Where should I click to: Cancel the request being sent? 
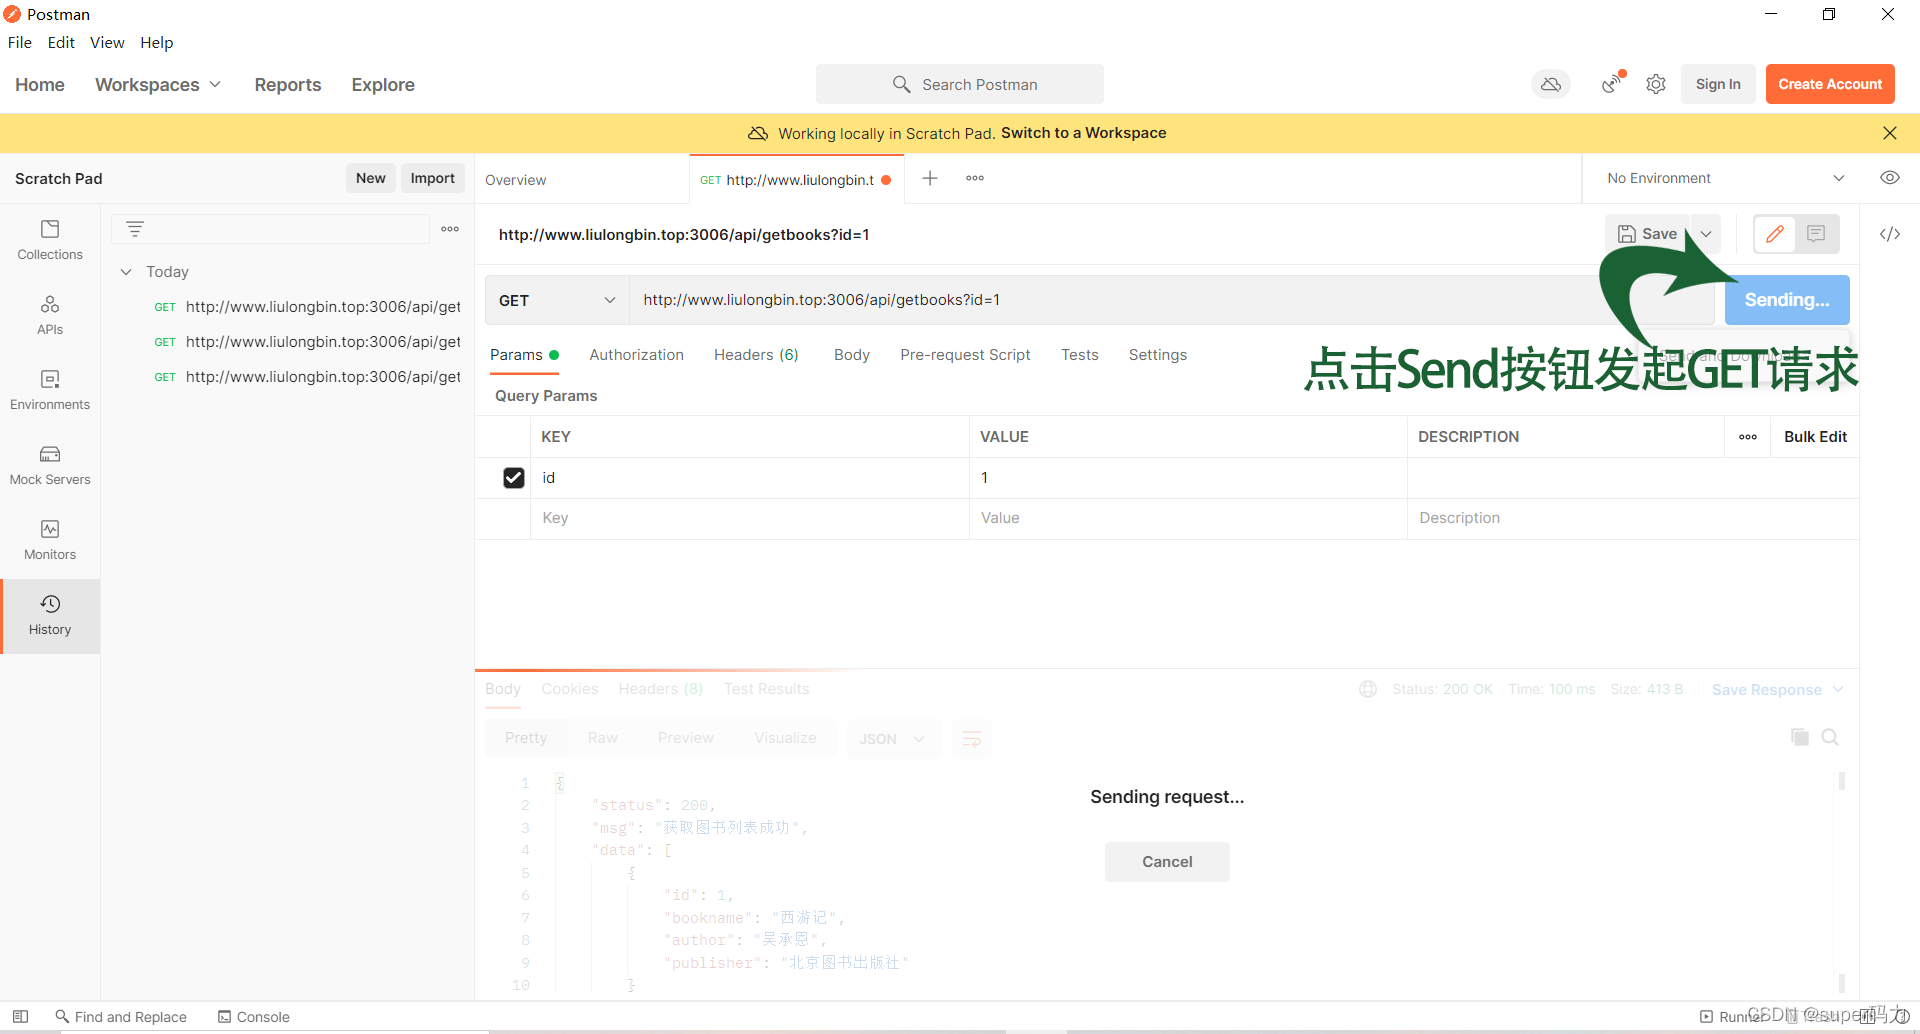pos(1166,862)
